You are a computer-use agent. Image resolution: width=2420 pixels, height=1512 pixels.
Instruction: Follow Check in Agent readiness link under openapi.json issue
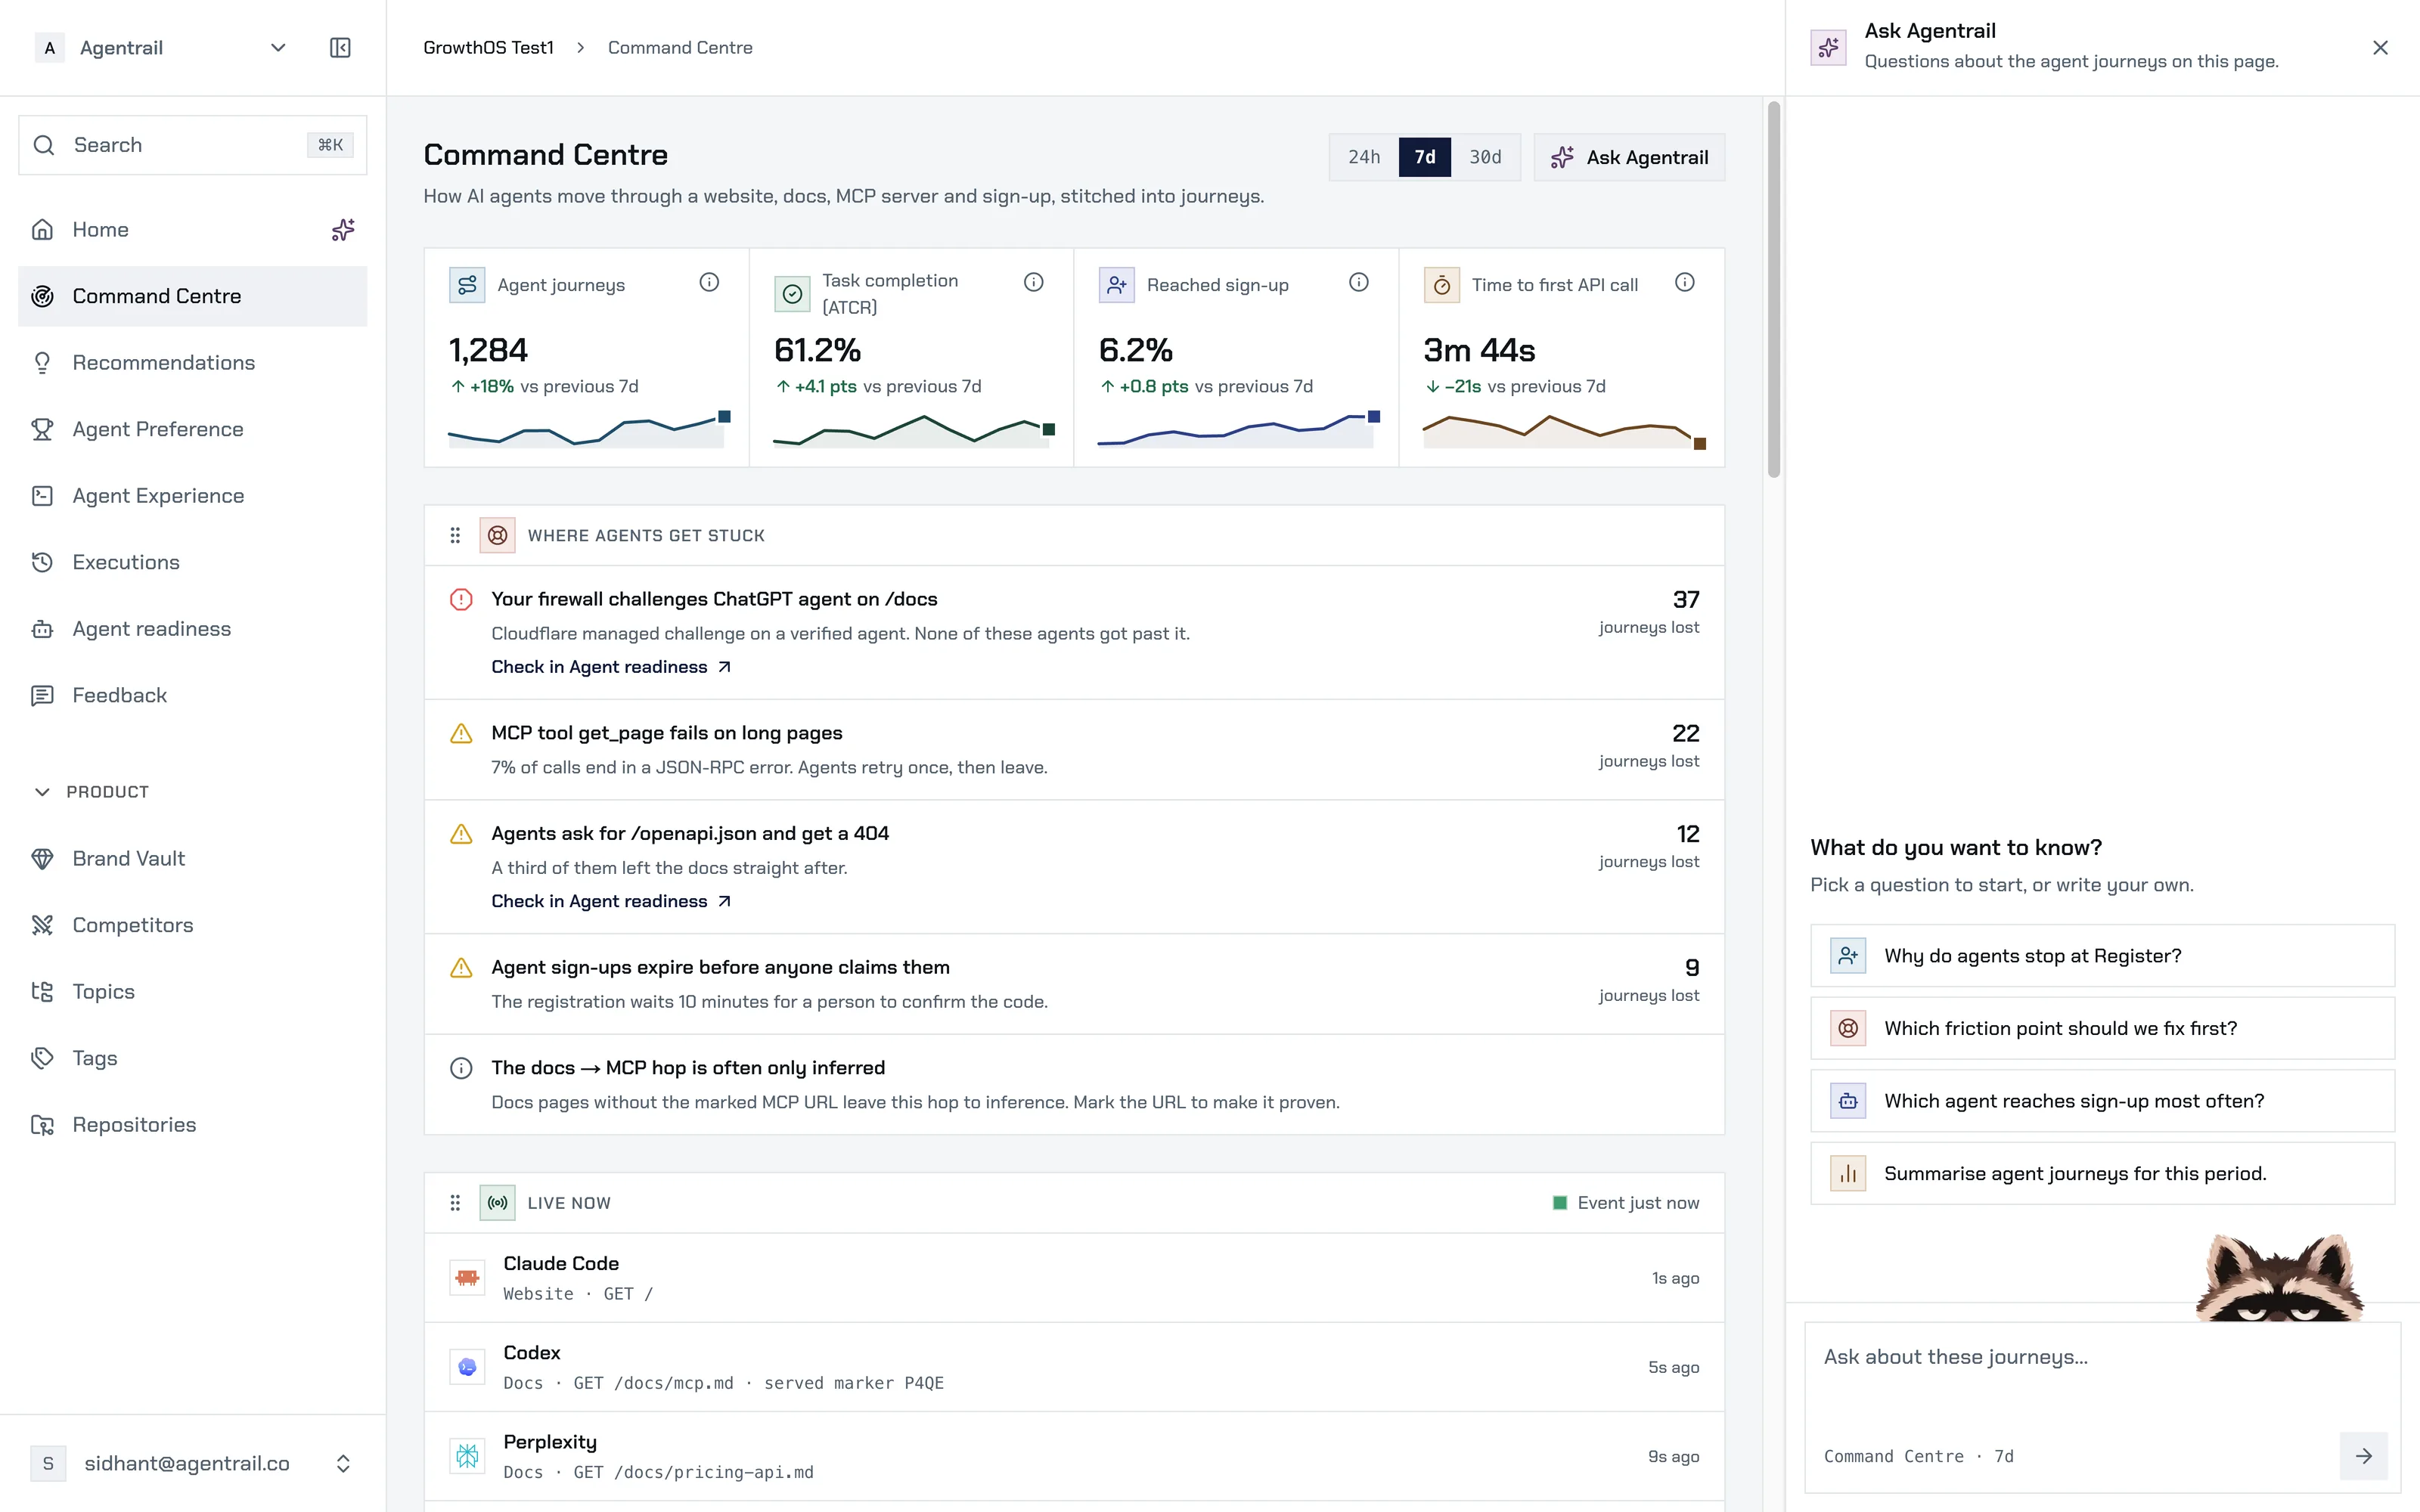pos(611,901)
